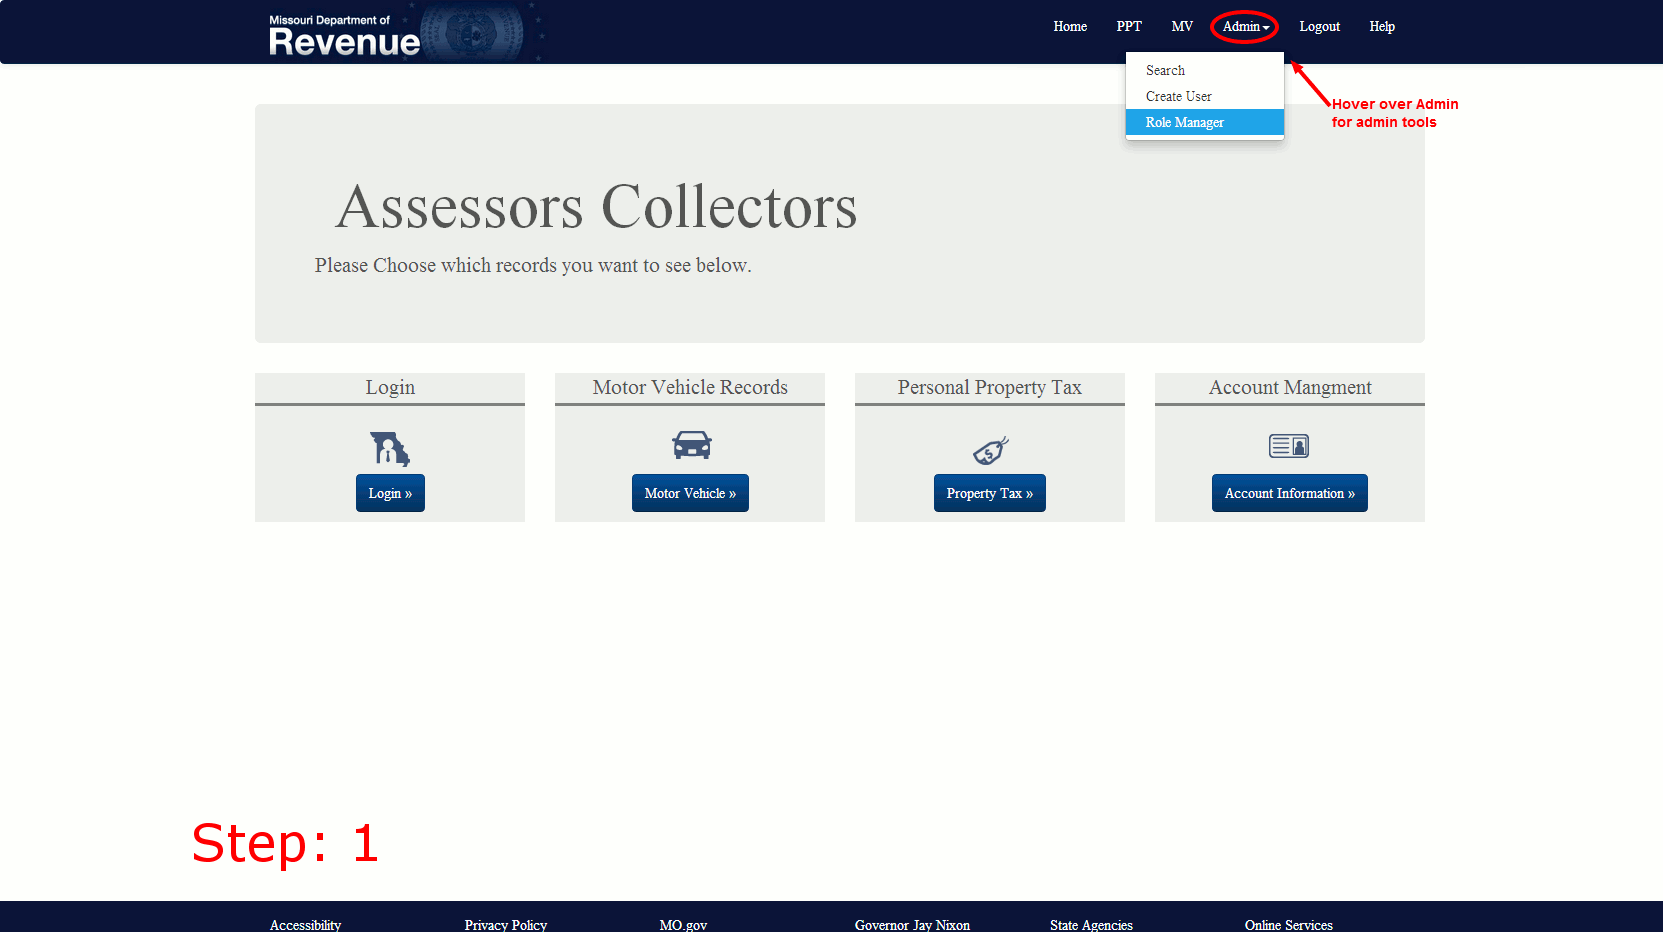Viewport: 1663px width, 932px height.
Task: Expand the Admin dropdown menu
Action: point(1245,27)
